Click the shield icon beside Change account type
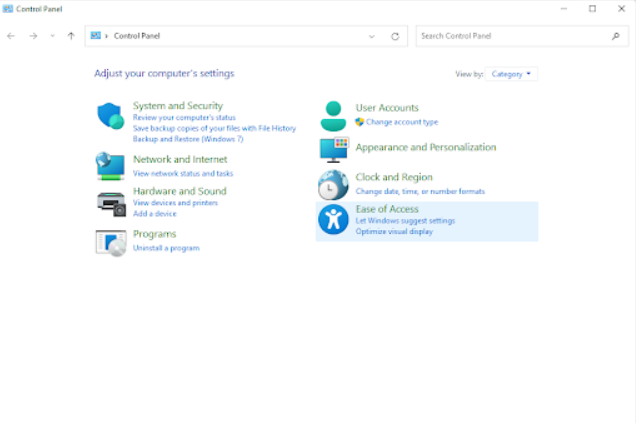The width and height of the screenshot is (636, 423). pyautogui.click(x=359, y=122)
